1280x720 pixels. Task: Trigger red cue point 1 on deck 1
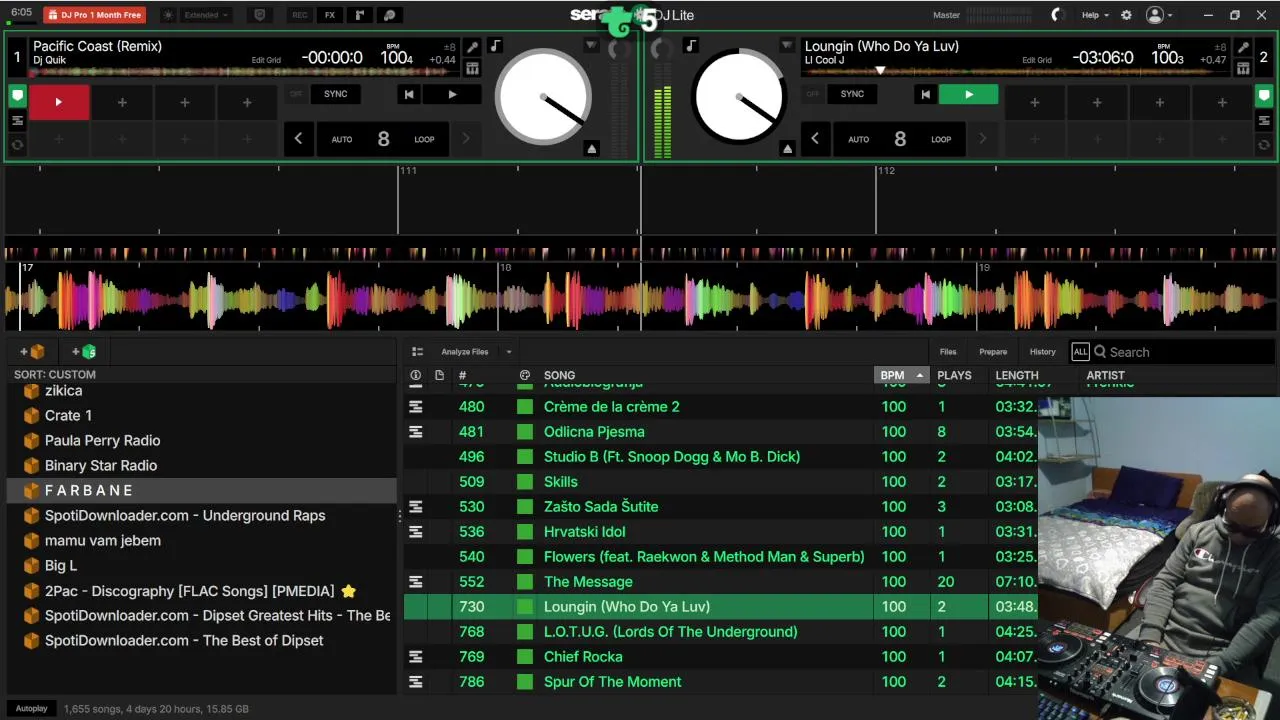coord(59,102)
